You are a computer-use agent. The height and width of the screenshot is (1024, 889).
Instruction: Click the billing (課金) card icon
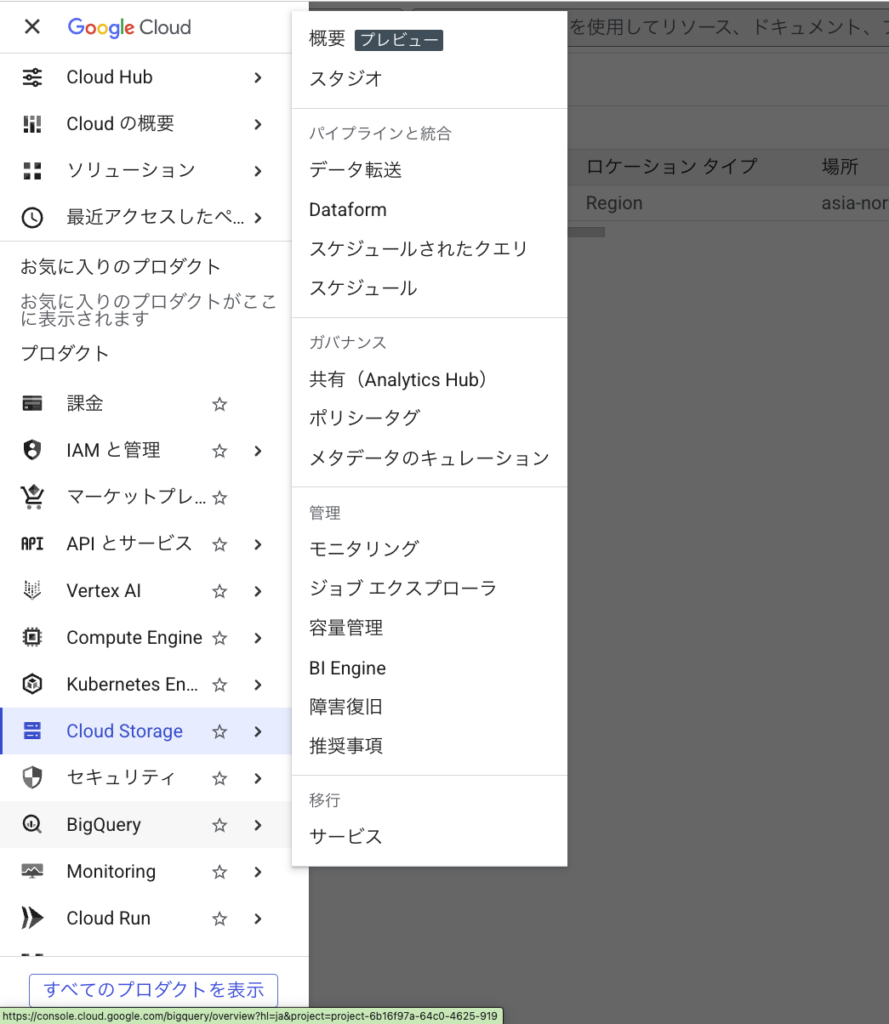32,404
